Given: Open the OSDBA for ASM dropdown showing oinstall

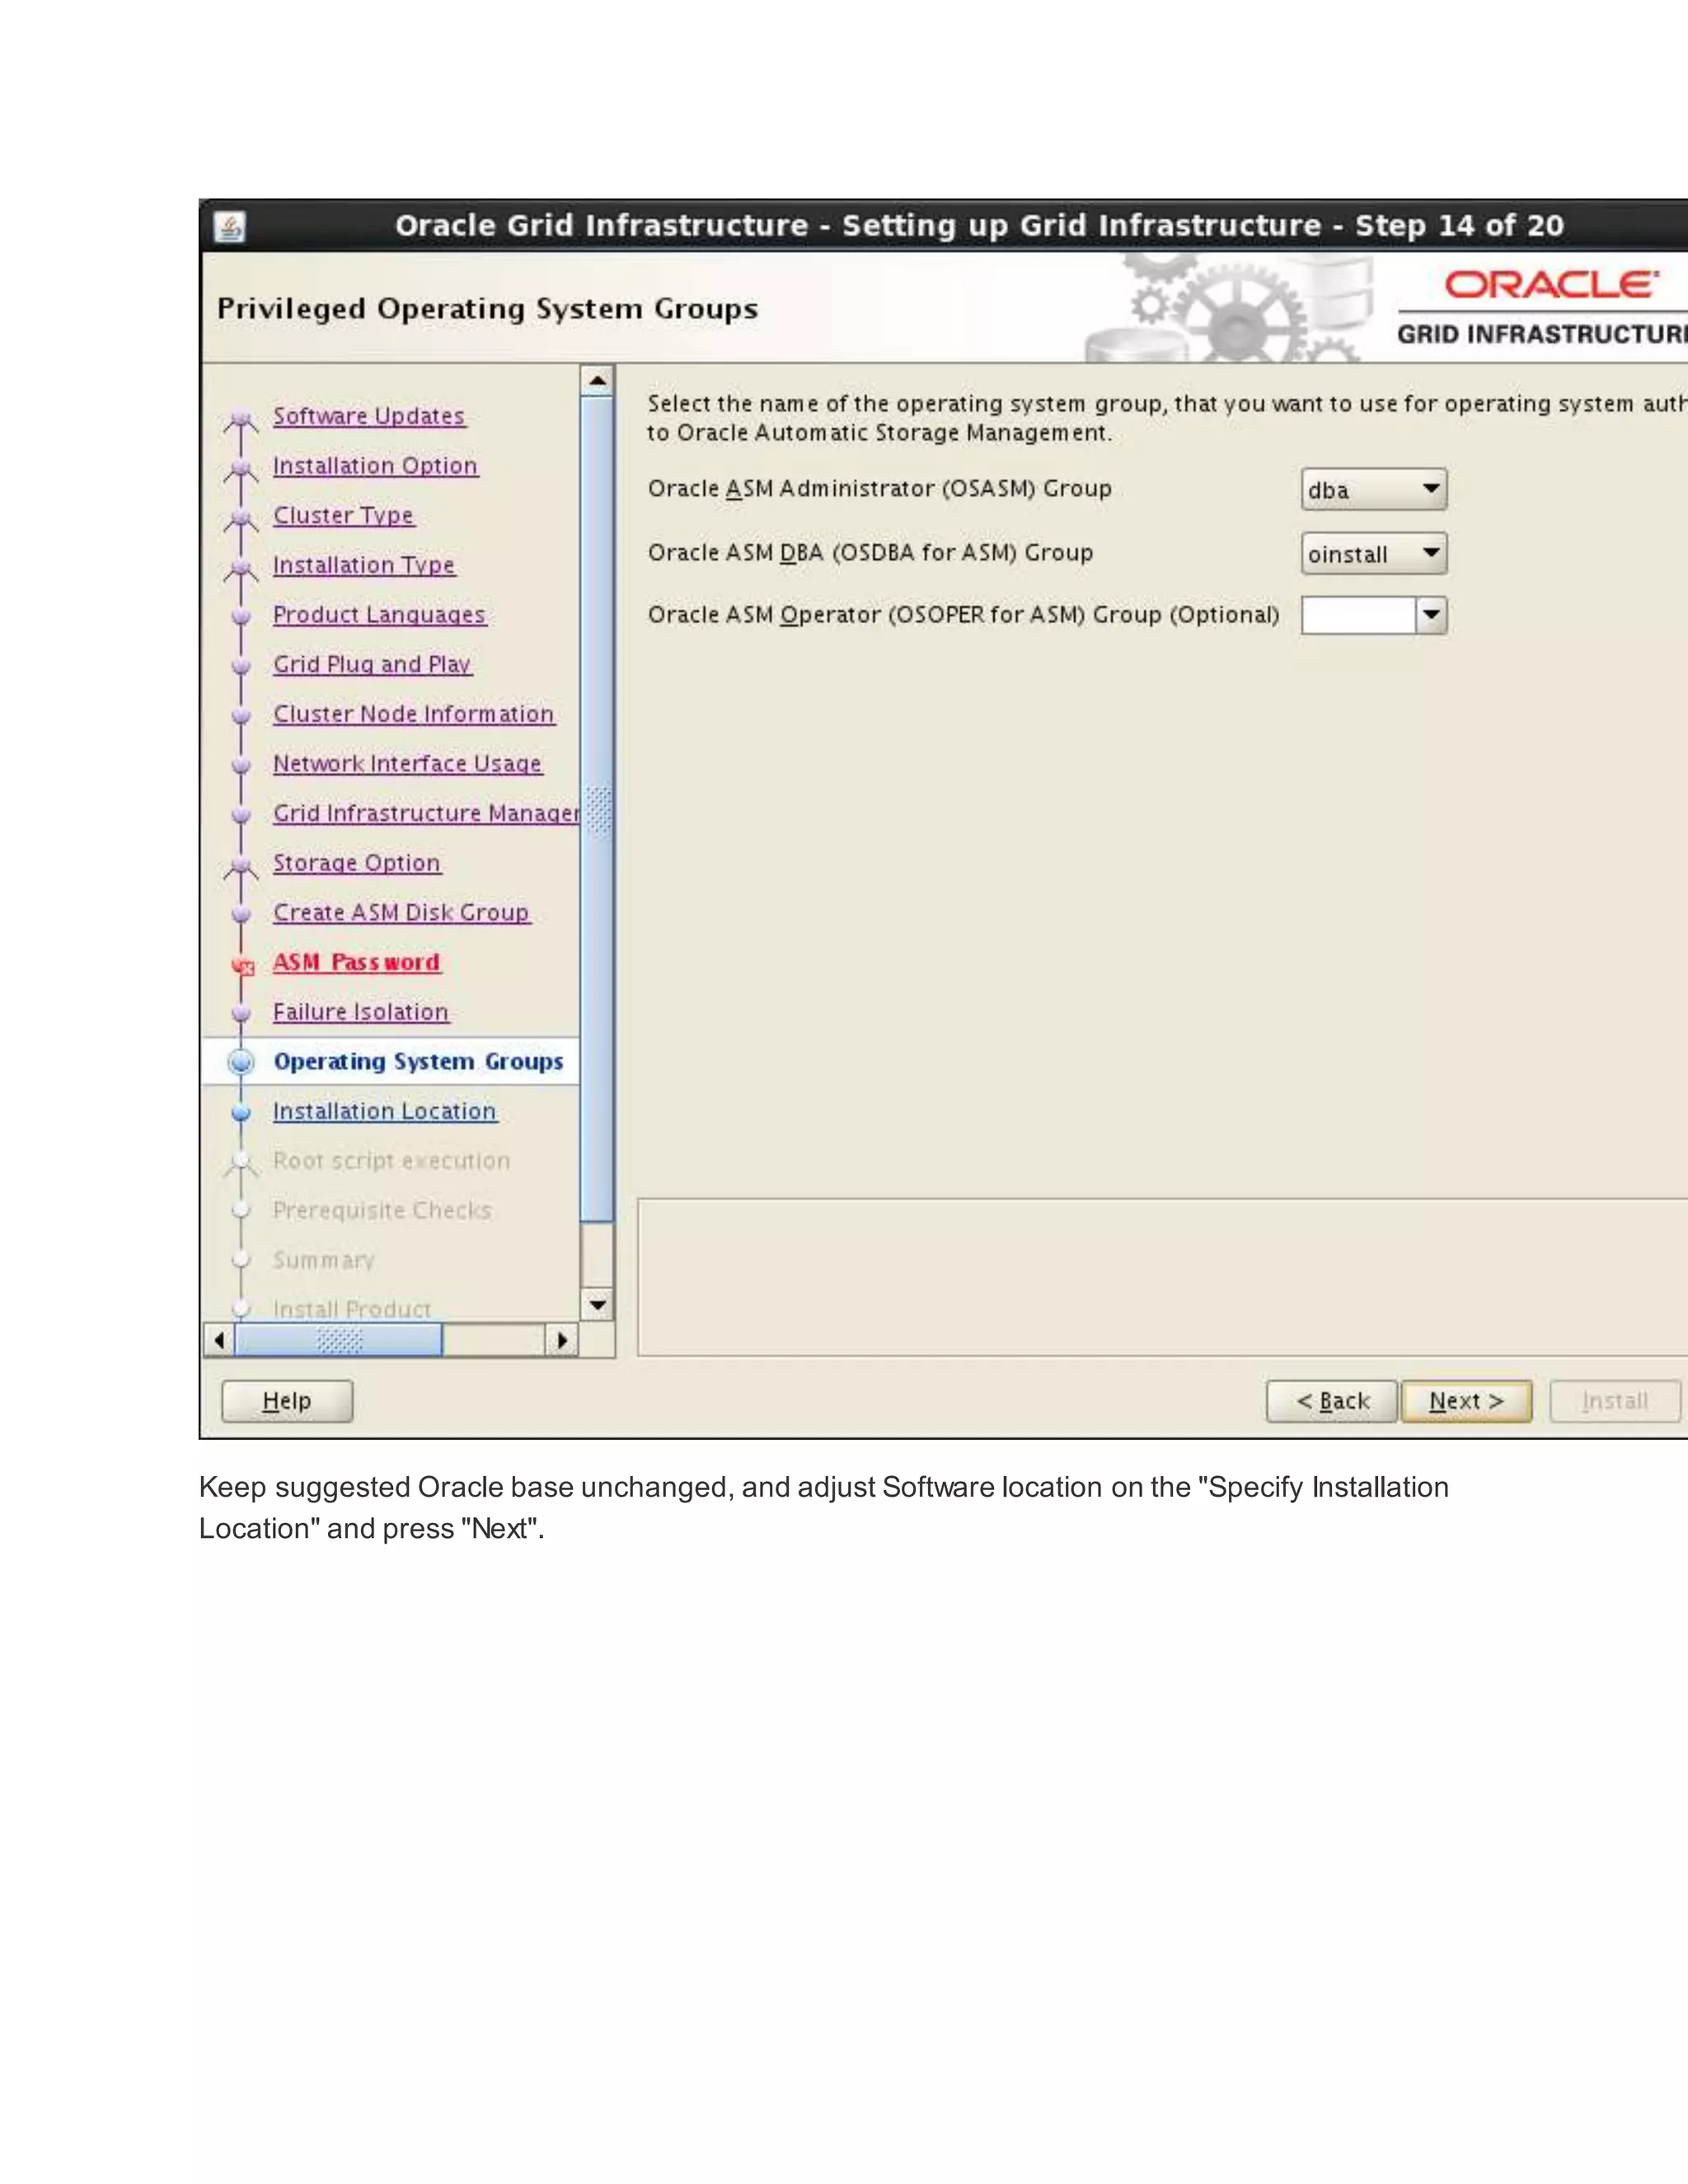Looking at the screenshot, I should [1374, 553].
